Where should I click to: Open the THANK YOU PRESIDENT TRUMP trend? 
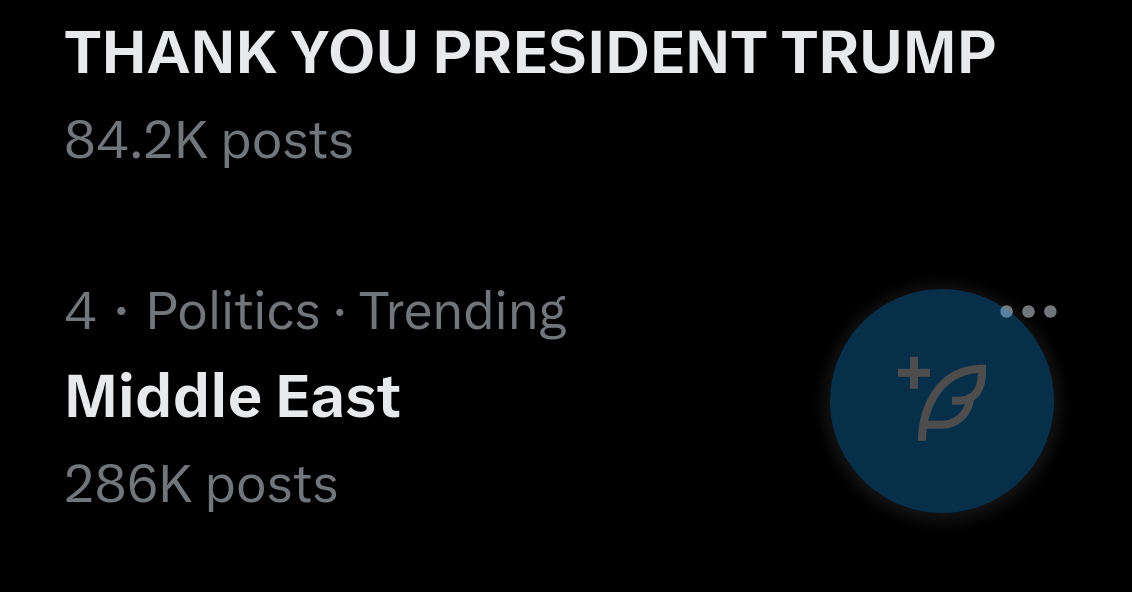pos(530,52)
